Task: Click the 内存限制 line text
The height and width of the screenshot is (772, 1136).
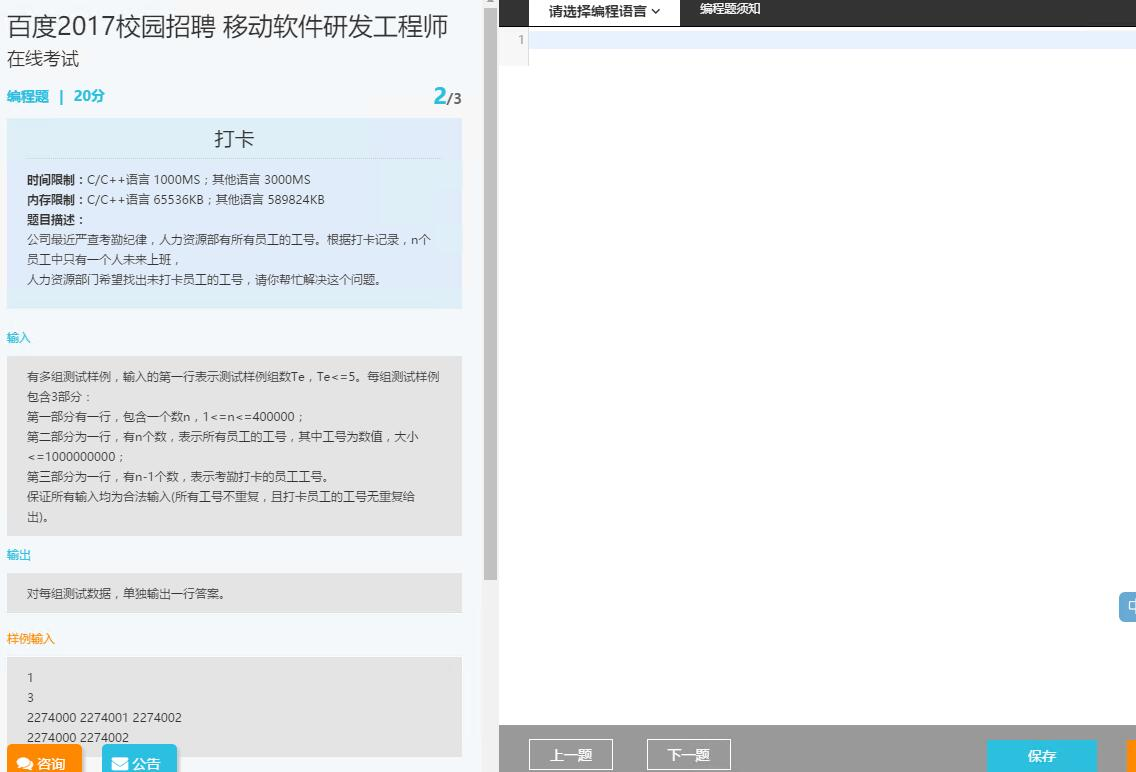Action: [x=176, y=200]
